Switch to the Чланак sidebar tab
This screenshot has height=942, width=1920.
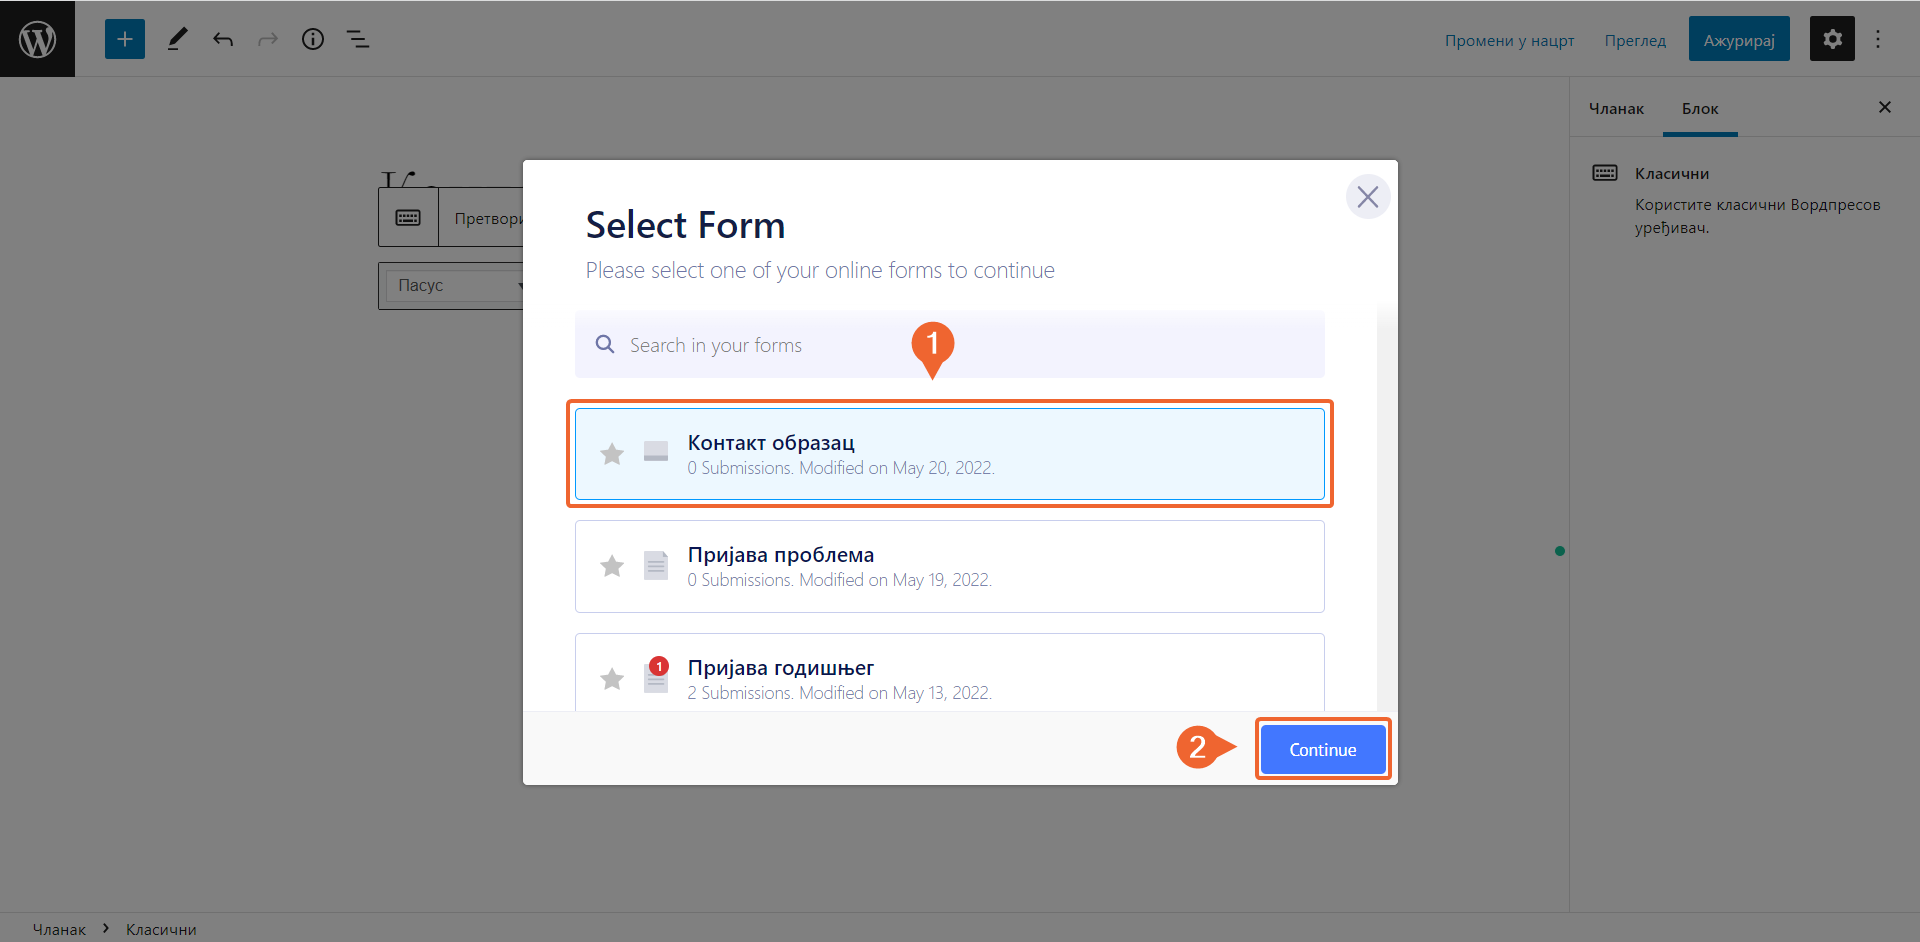(1616, 109)
